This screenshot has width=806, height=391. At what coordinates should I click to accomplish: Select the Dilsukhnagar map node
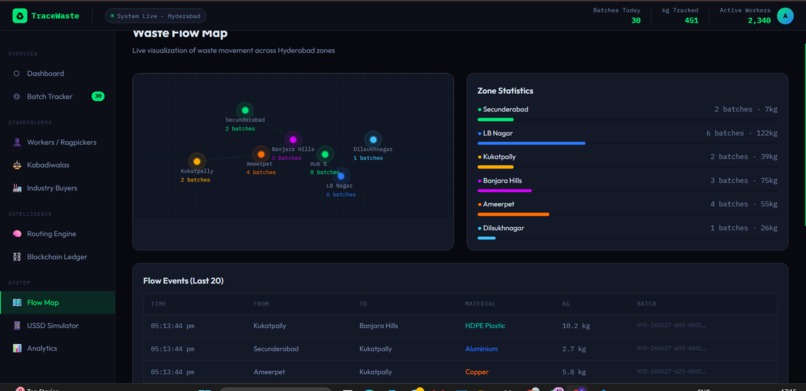[x=373, y=139]
